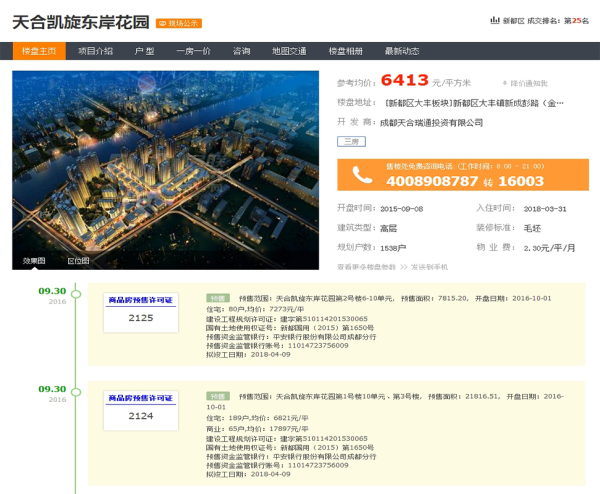
Task: Open the 地图交通 tab
Action: (x=288, y=51)
